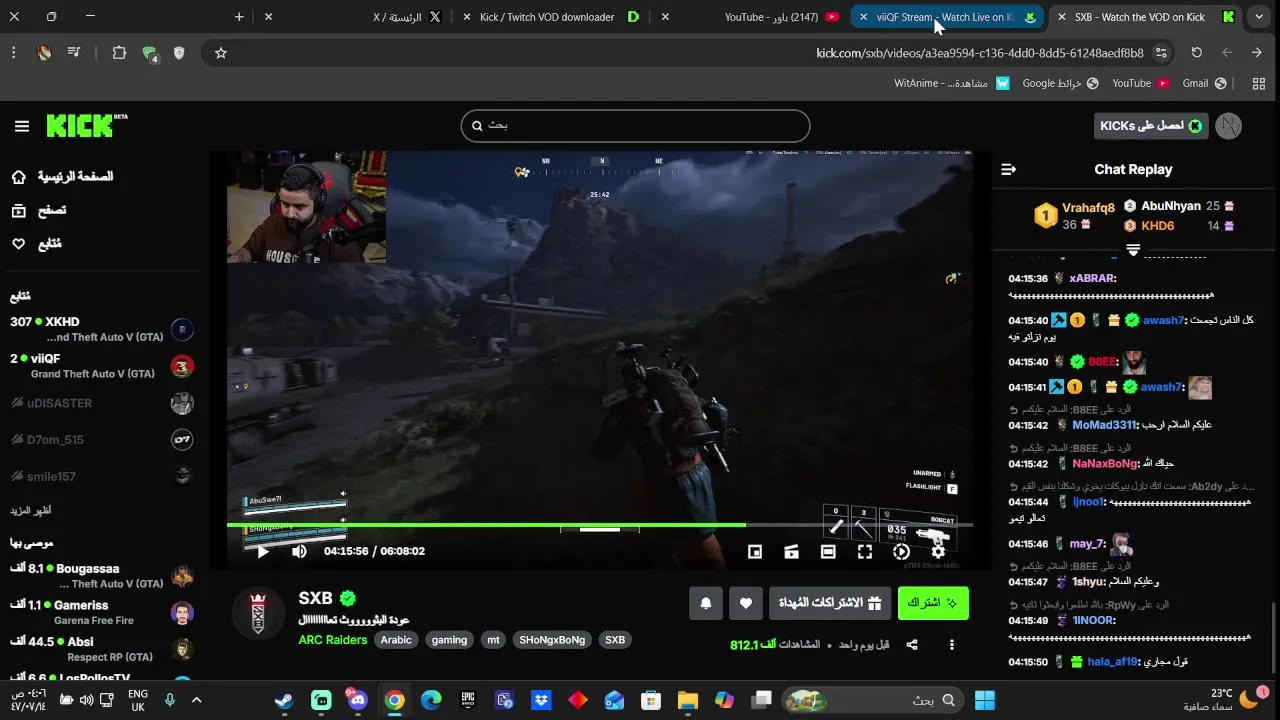Play the paused VOD

click(x=263, y=551)
